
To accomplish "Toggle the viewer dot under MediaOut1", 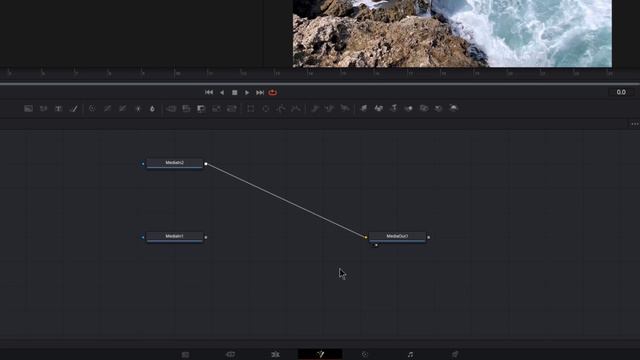I will [x=376, y=245].
